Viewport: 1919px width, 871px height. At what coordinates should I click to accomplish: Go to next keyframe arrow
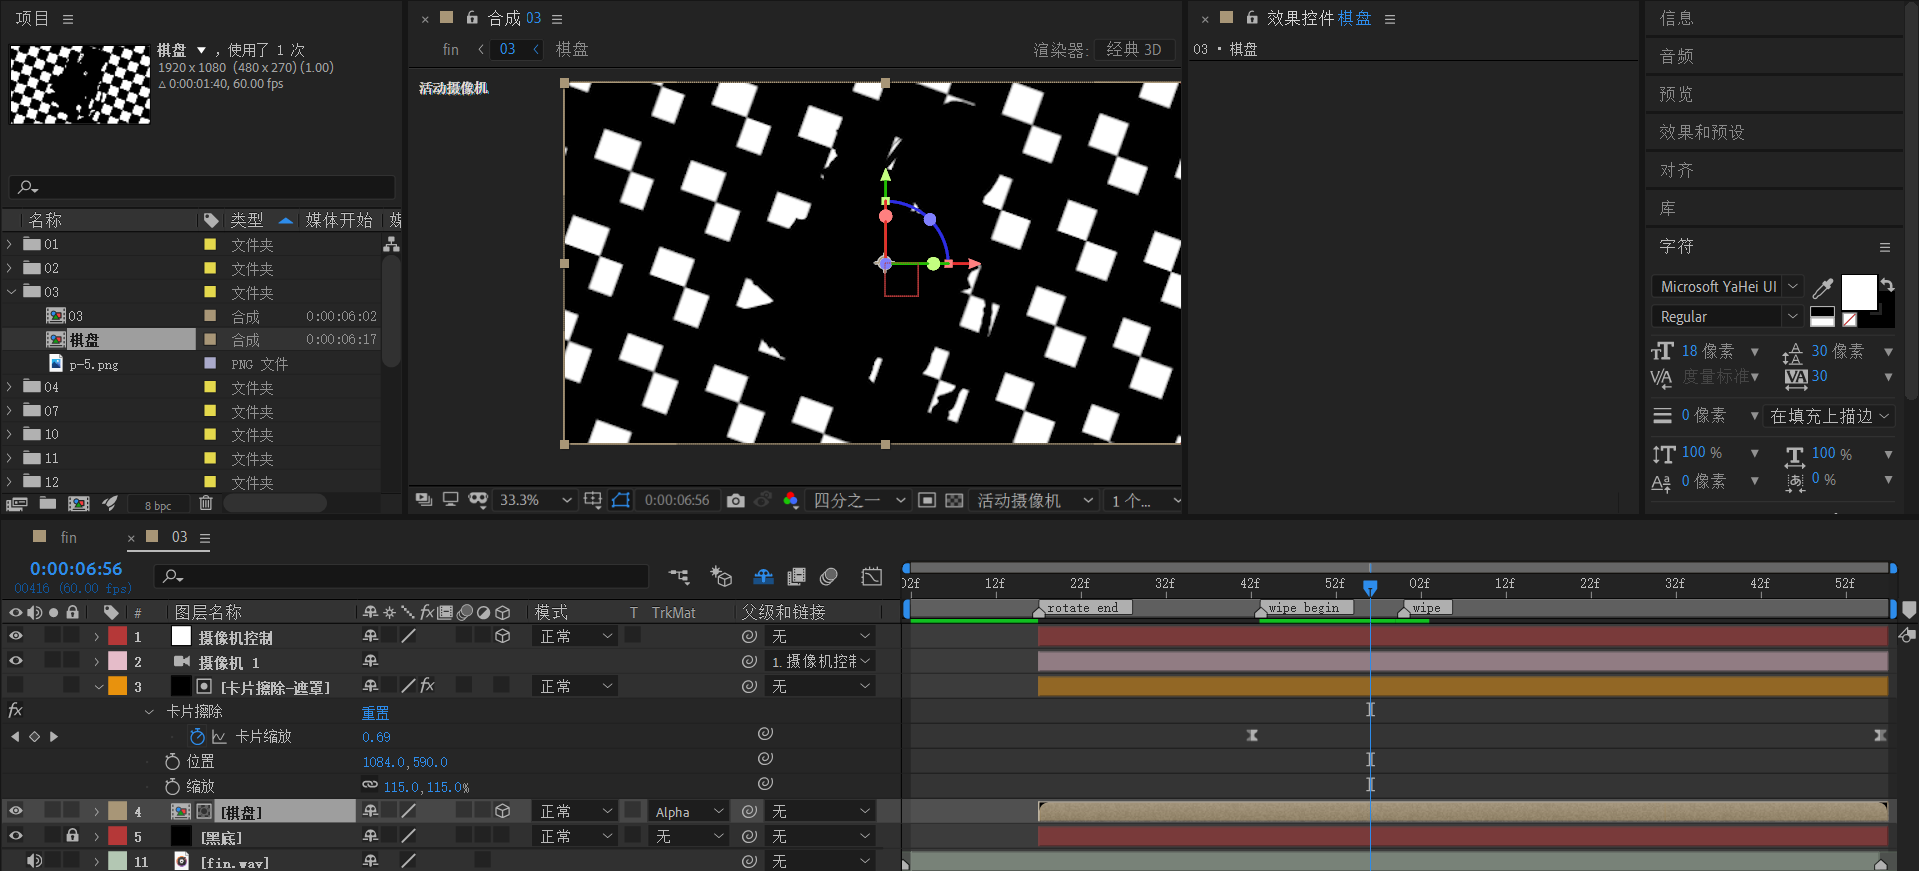point(54,737)
